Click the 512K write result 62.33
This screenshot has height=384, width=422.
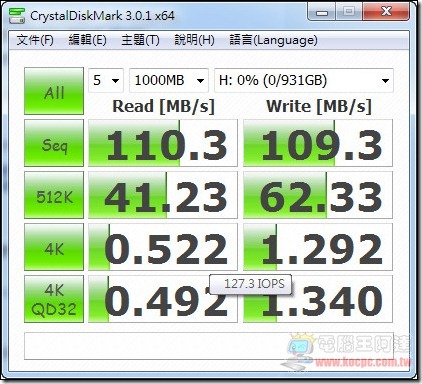[318, 195]
